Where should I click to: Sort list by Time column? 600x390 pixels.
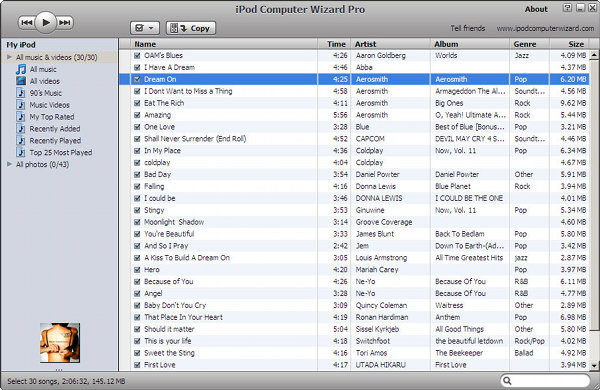point(334,44)
